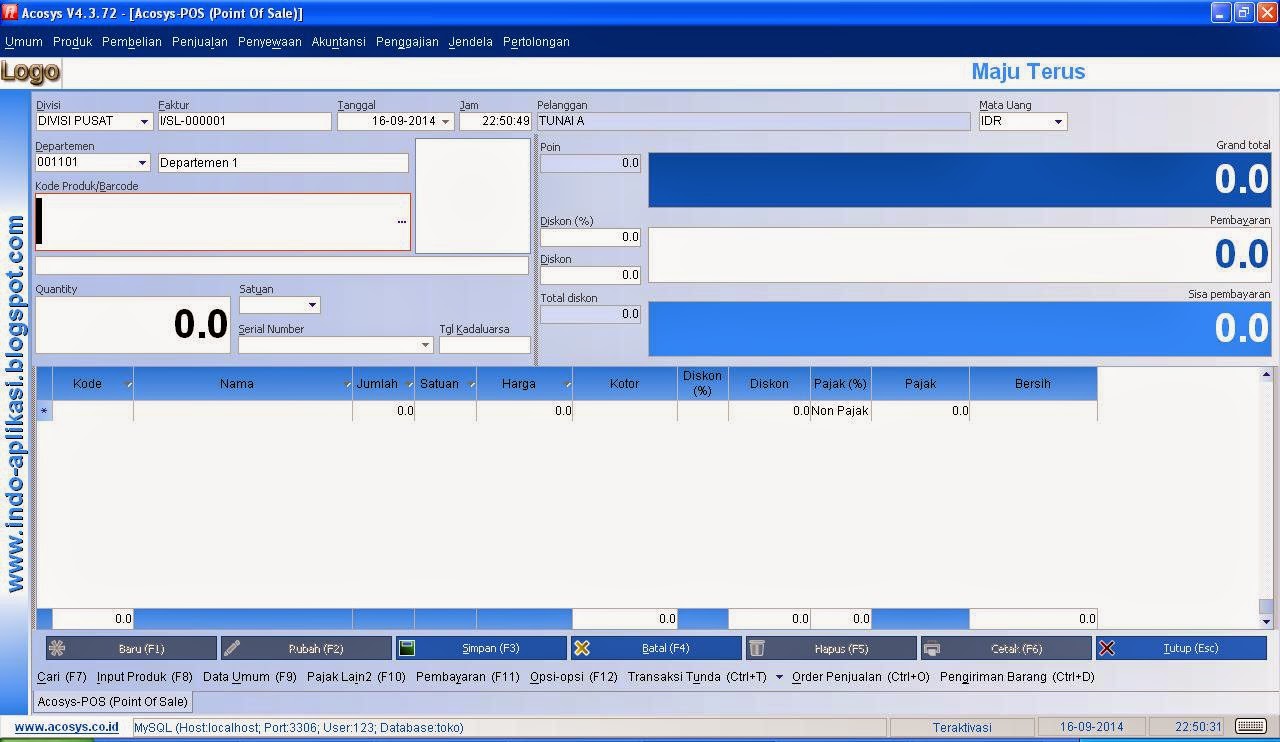Open the Jendela menu
This screenshot has height=742, width=1280.
(x=471, y=42)
